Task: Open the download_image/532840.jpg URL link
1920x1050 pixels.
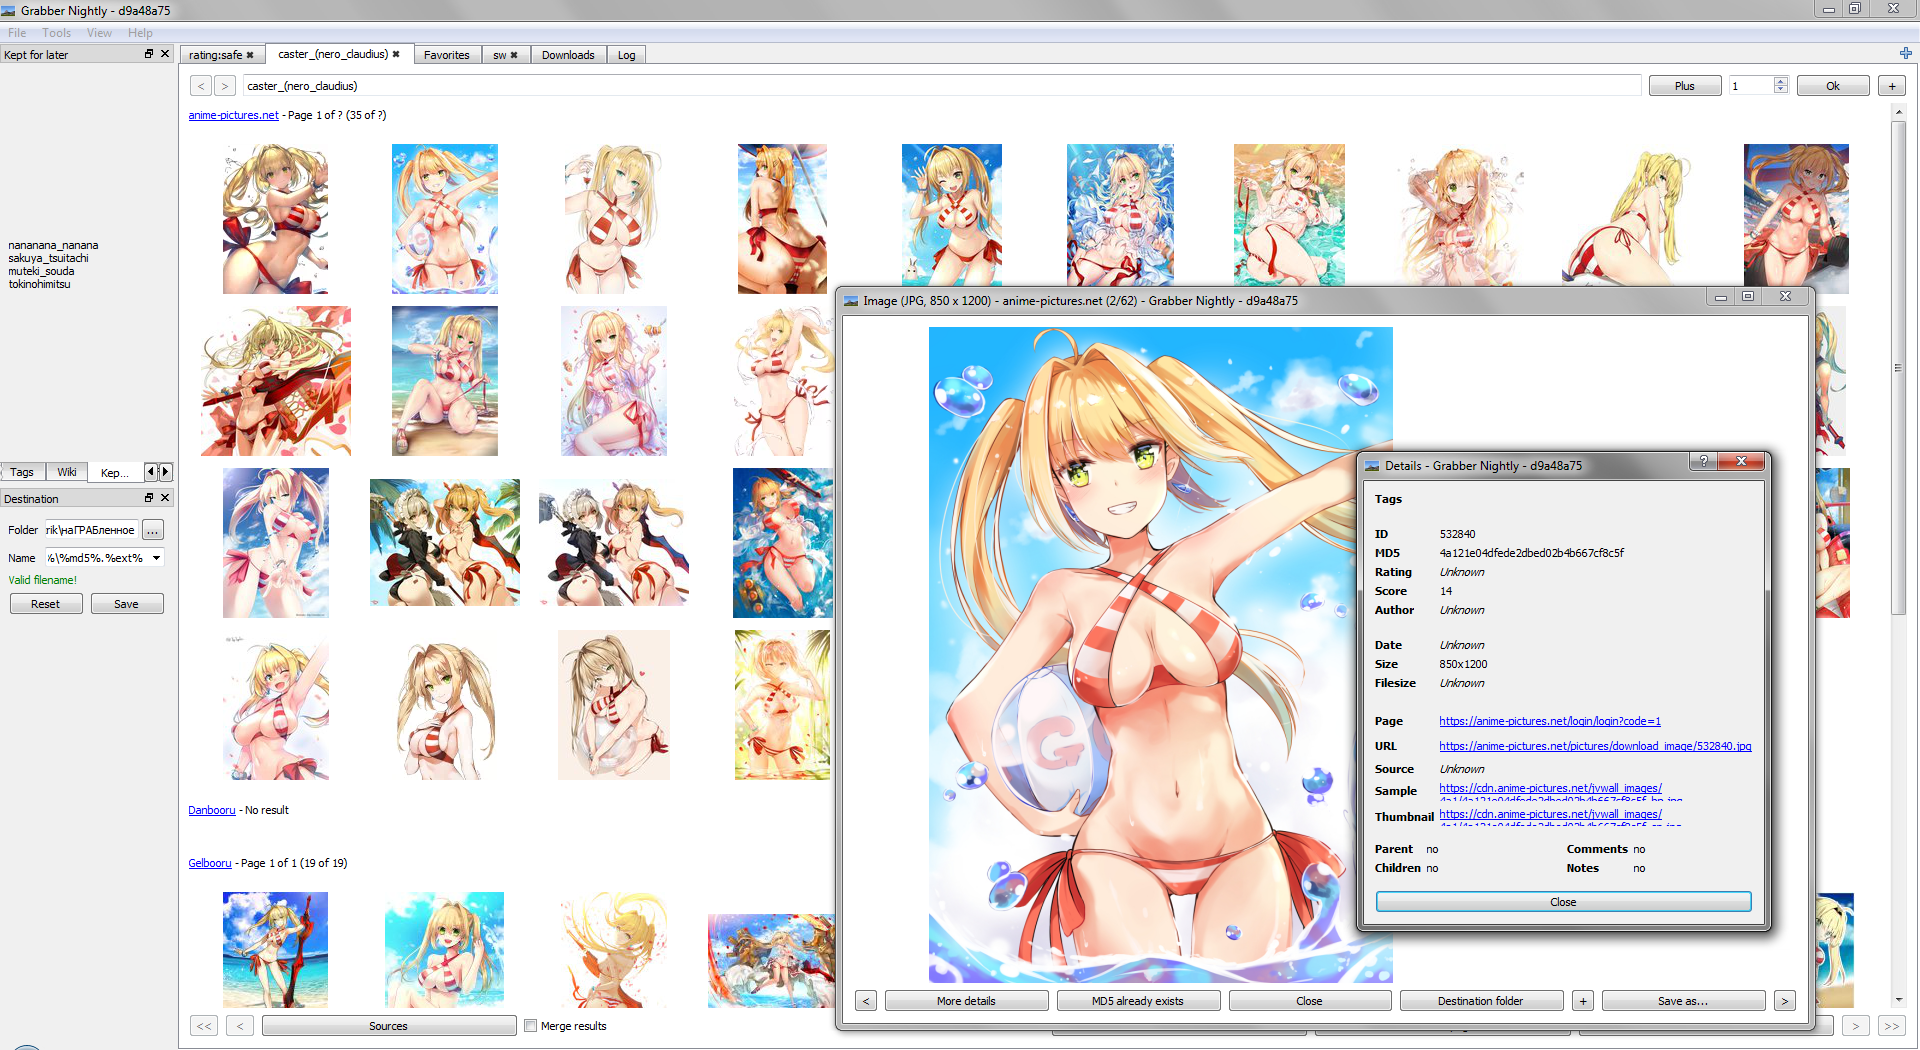Action: coord(1595,746)
